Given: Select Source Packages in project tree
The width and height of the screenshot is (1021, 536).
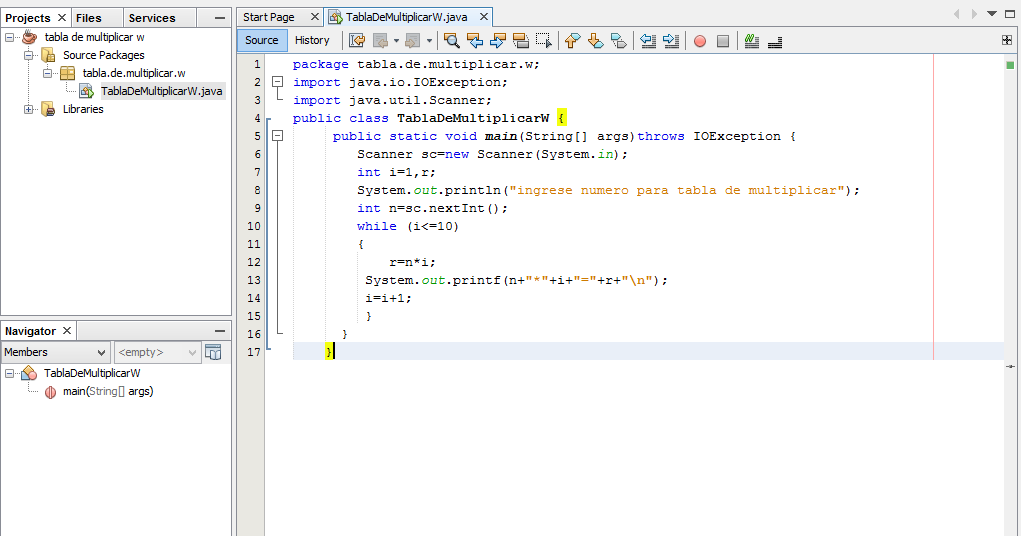Looking at the screenshot, I should pos(104,55).
